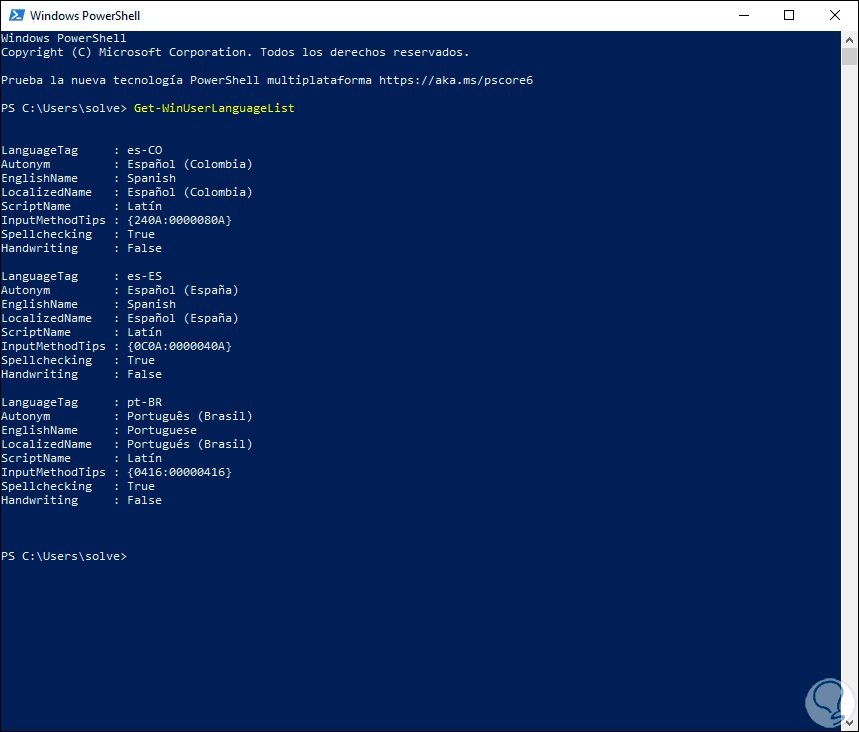
Task: Maximize the Windows PowerShell window
Action: (x=789, y=15)
